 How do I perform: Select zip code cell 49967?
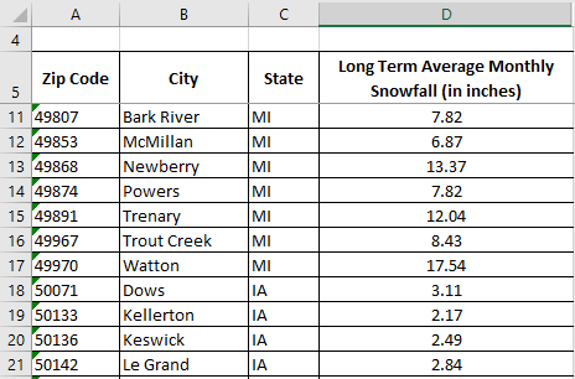76,240
